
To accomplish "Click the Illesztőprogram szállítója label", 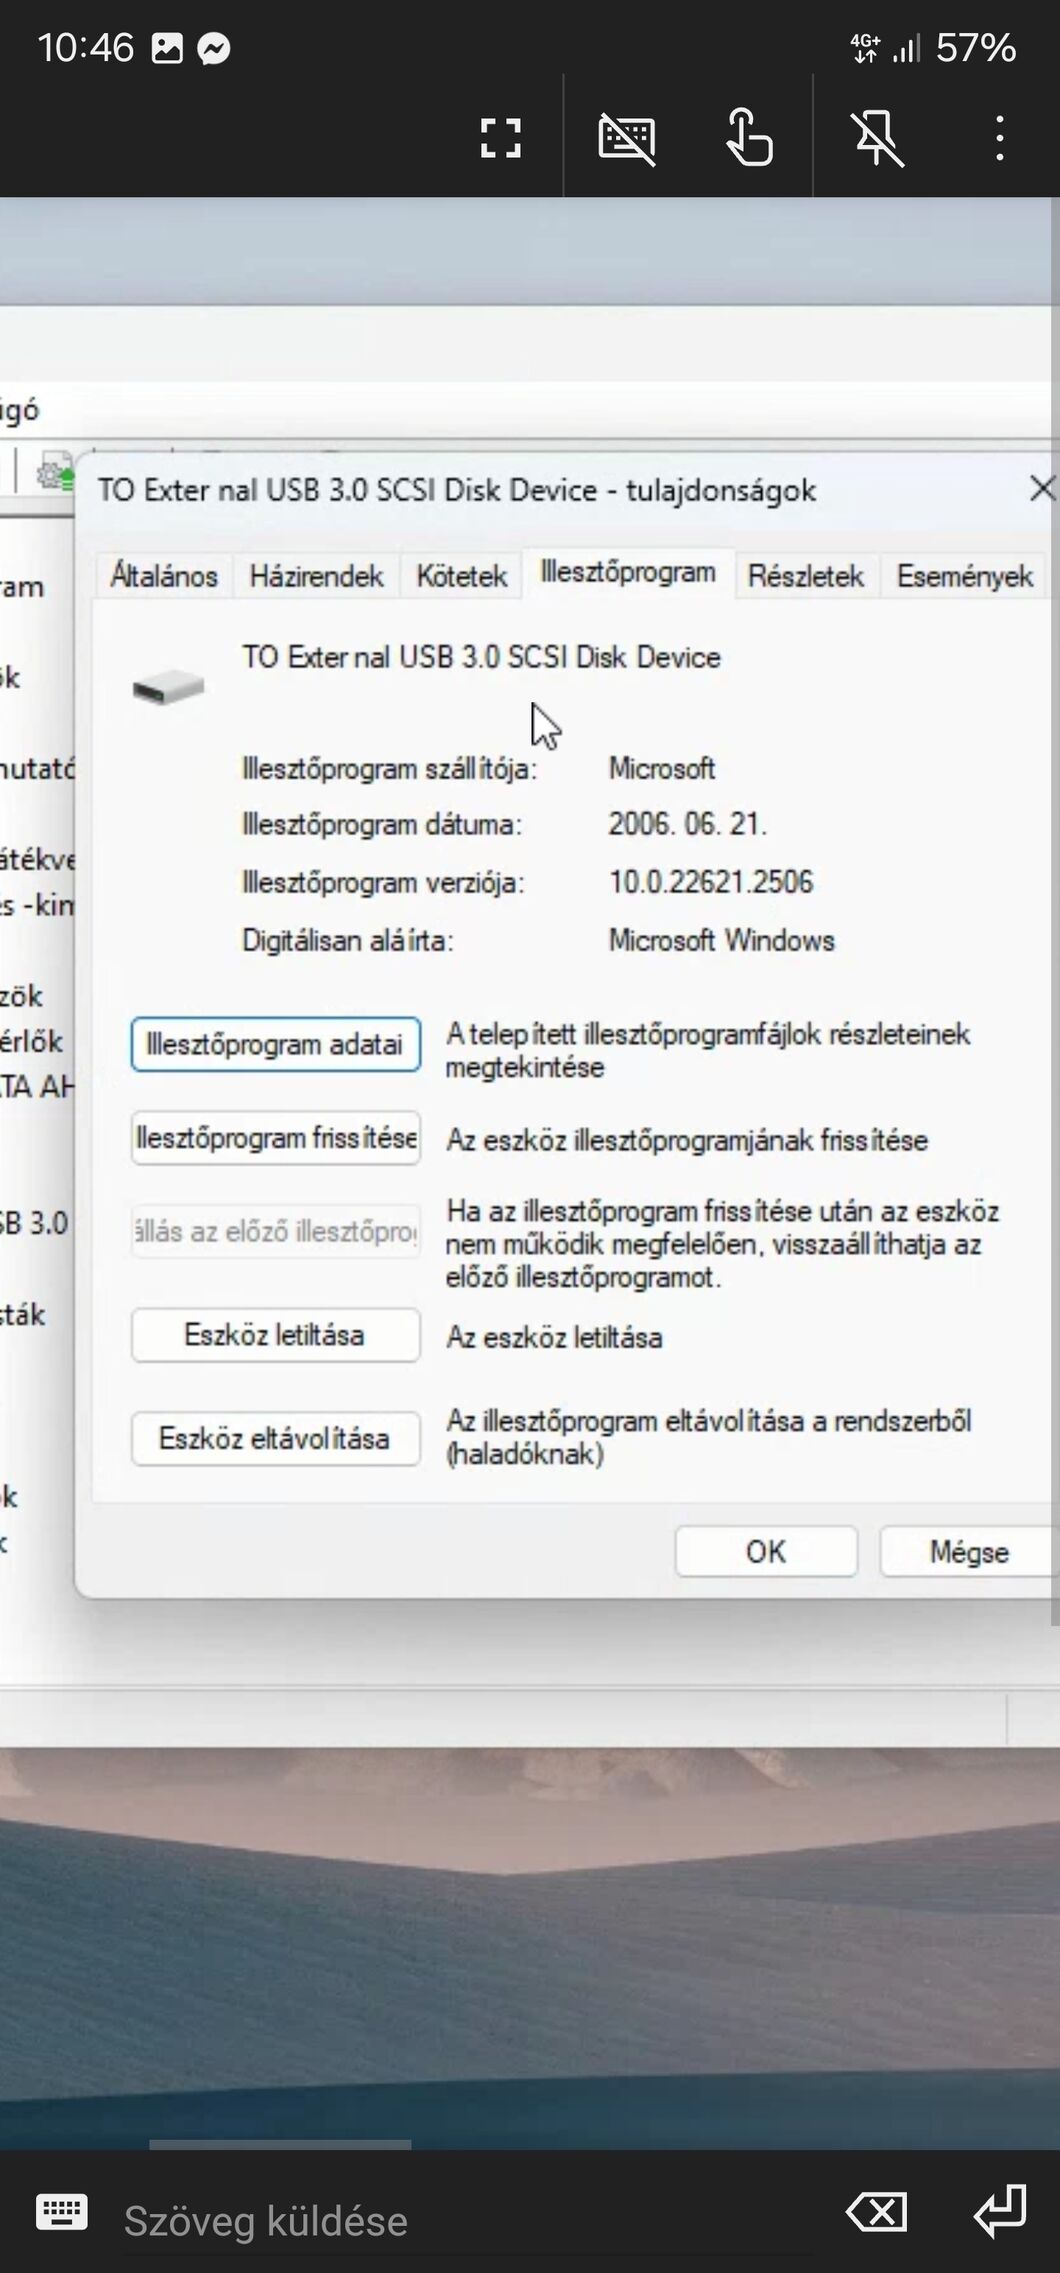I will (x=389, y=769).
